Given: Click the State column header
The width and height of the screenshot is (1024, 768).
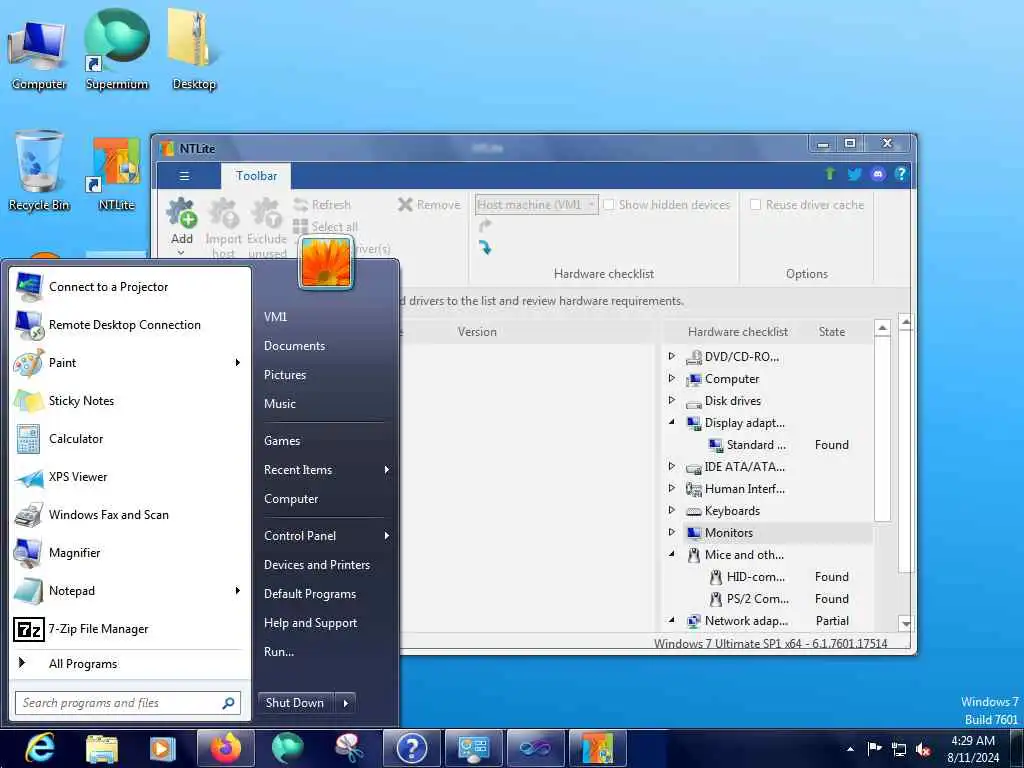Looking at the screenshot, I should click(831, 332).
